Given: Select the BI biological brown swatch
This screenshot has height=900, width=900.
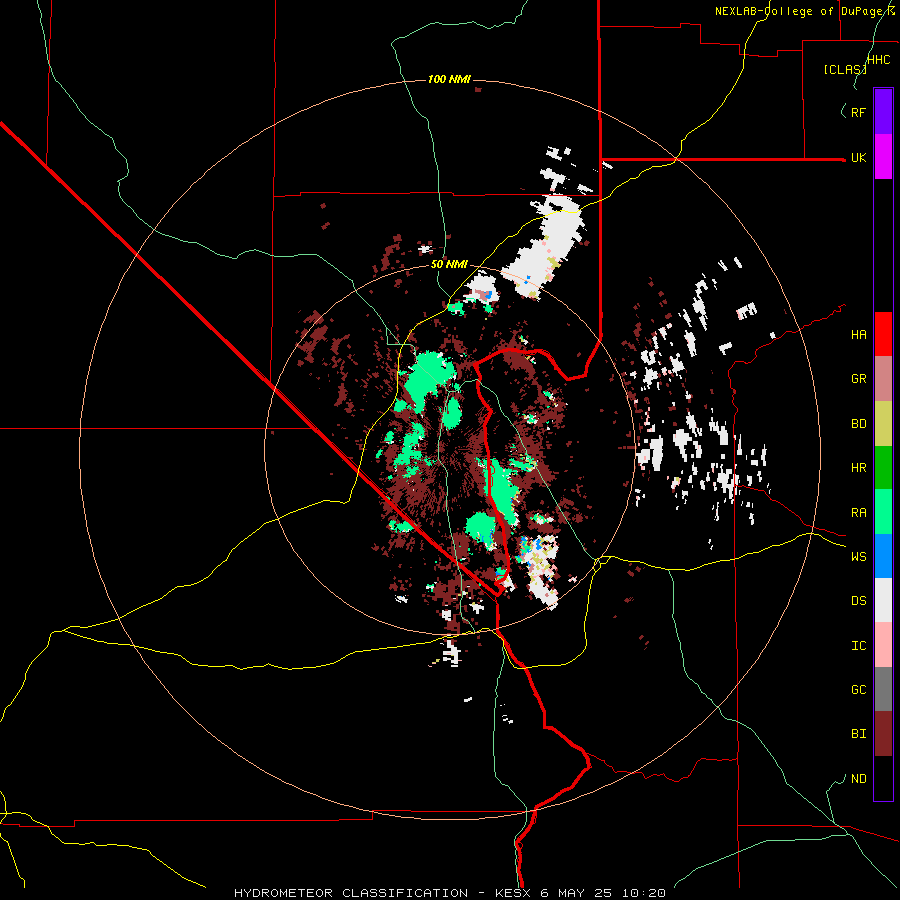Looking at the screenshot, I should tap(883, 734).
